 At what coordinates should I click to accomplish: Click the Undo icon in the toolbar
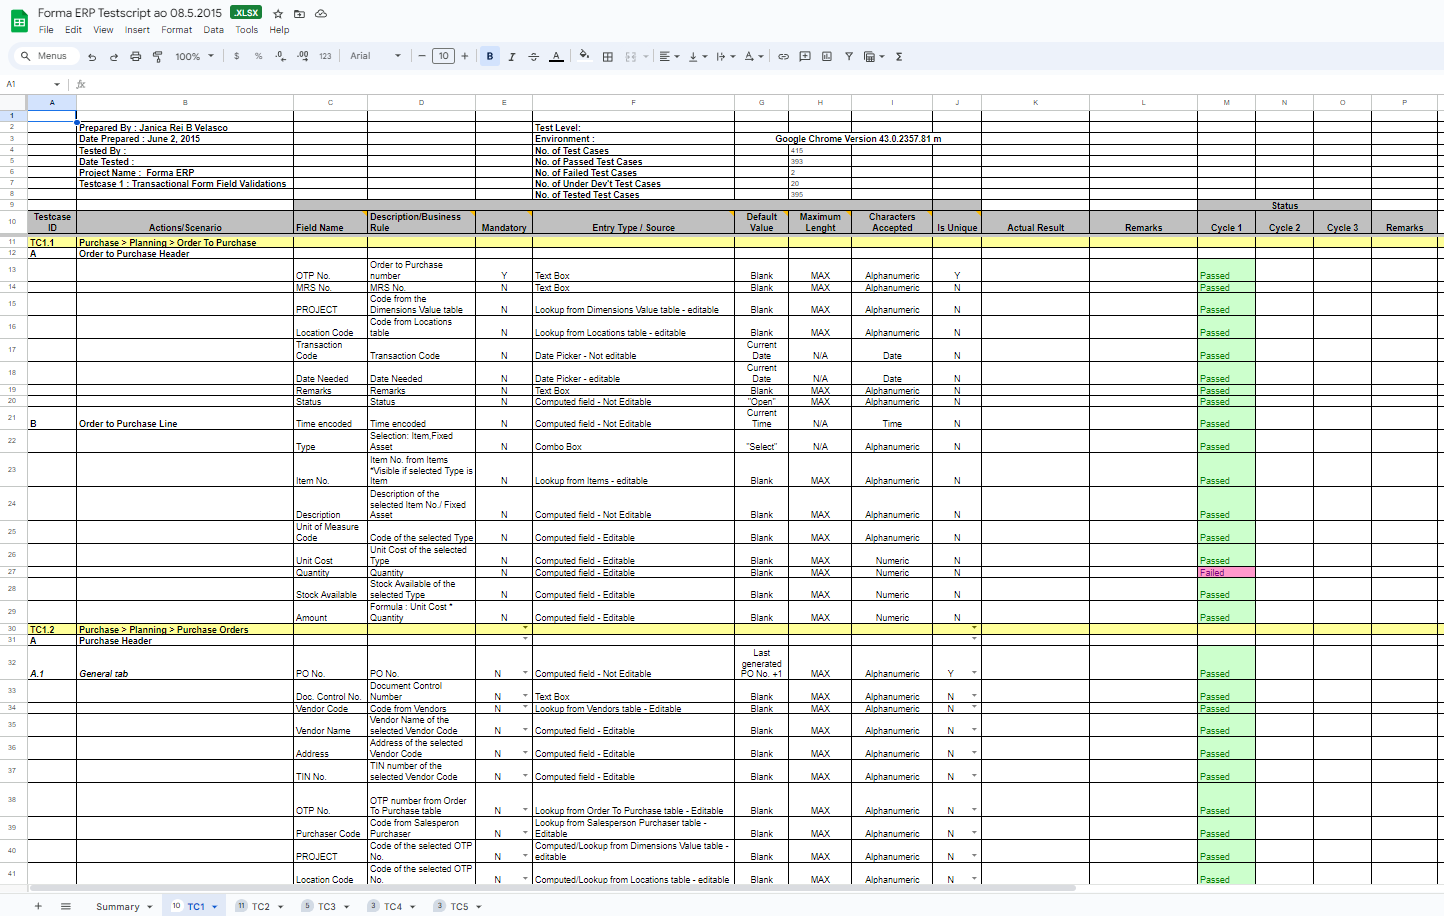coord(92,57)
